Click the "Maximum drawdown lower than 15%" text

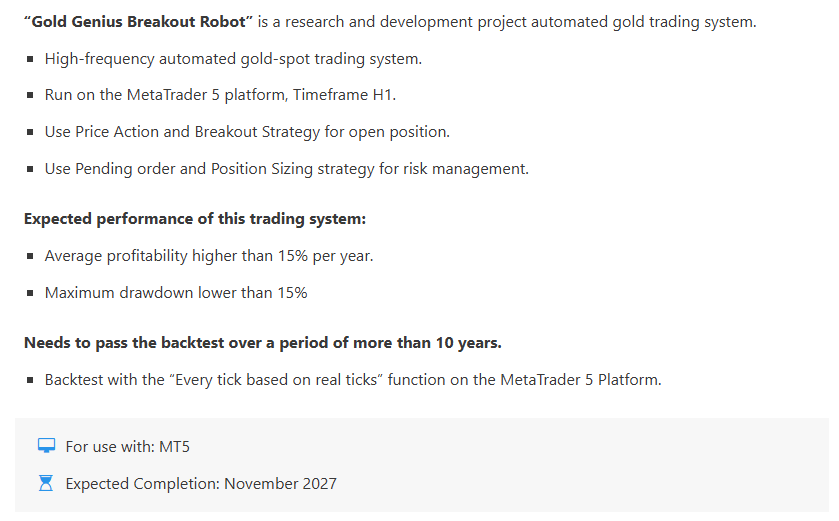(176, 293)
